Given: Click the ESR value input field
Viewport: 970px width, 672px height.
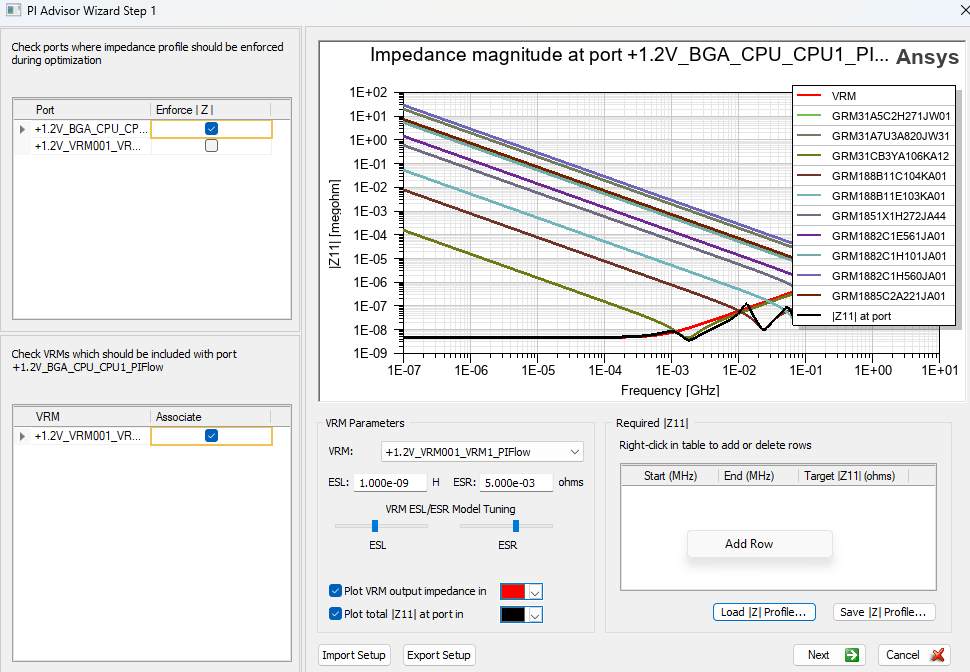Looking at the screenshot, I should (517, 482).
